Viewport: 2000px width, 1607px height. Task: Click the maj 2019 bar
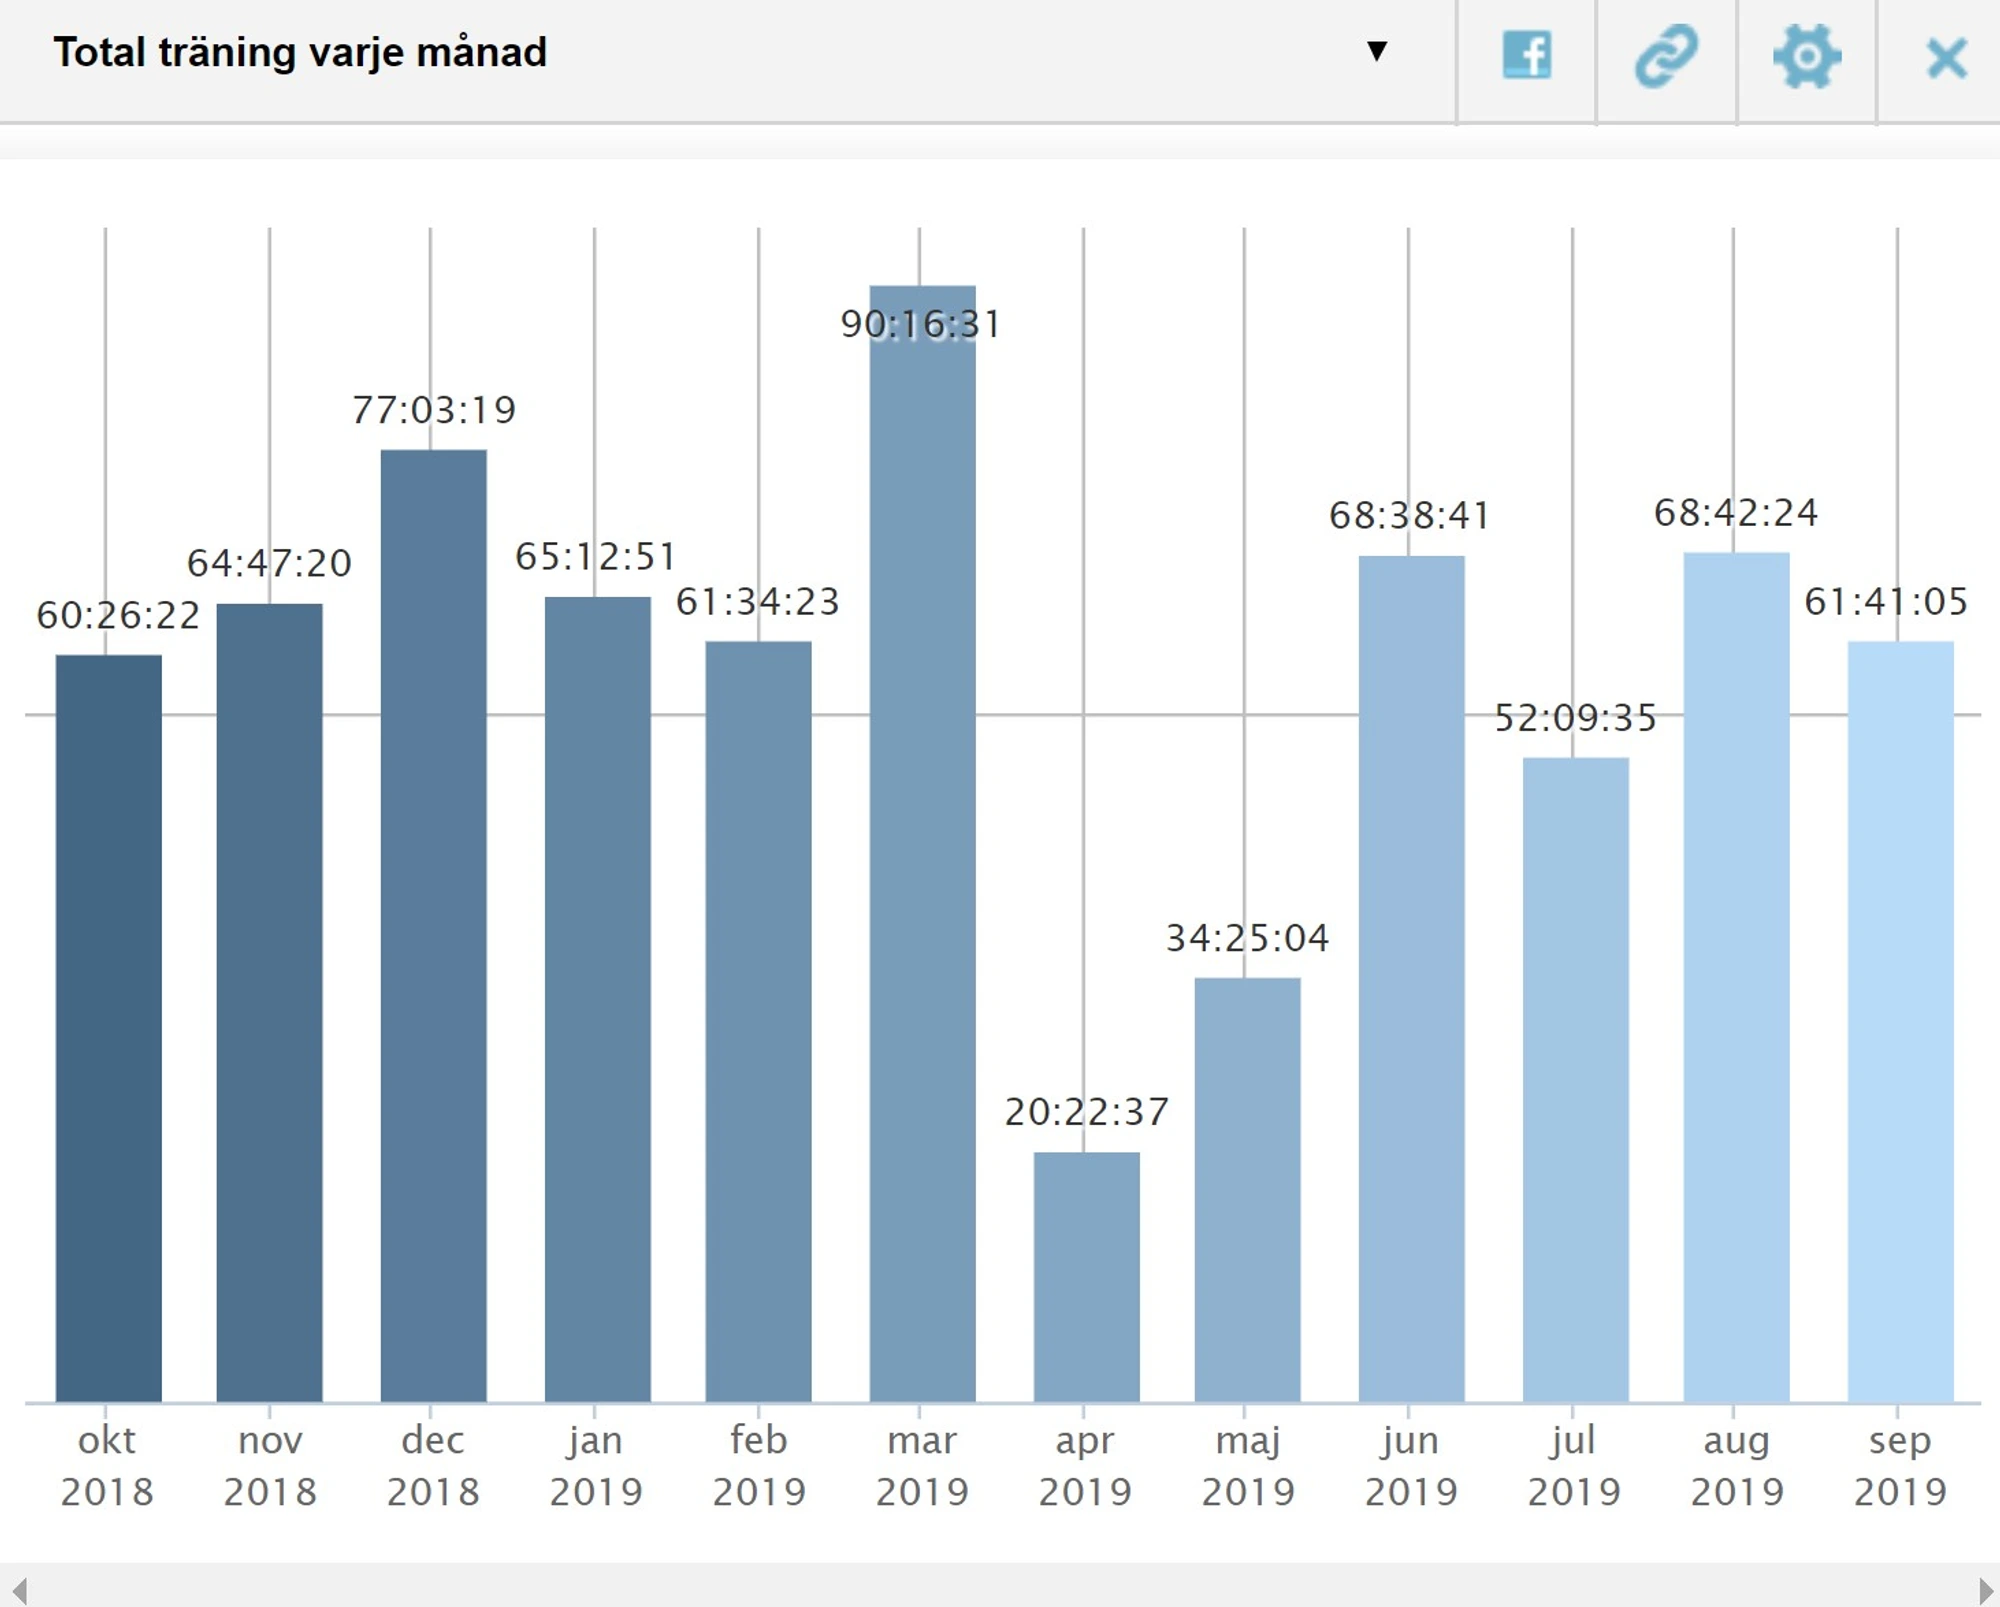(1247, 1190)
